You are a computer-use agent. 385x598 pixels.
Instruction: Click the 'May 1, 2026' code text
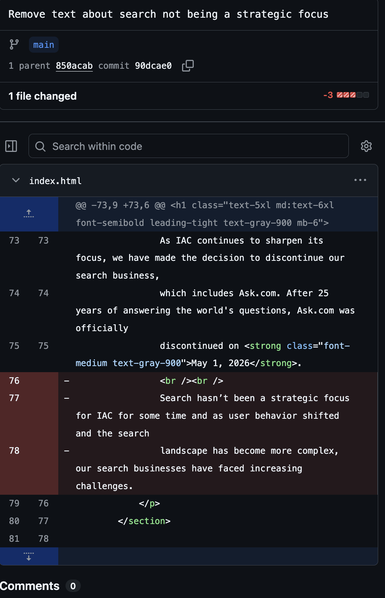tap(220, 363)
